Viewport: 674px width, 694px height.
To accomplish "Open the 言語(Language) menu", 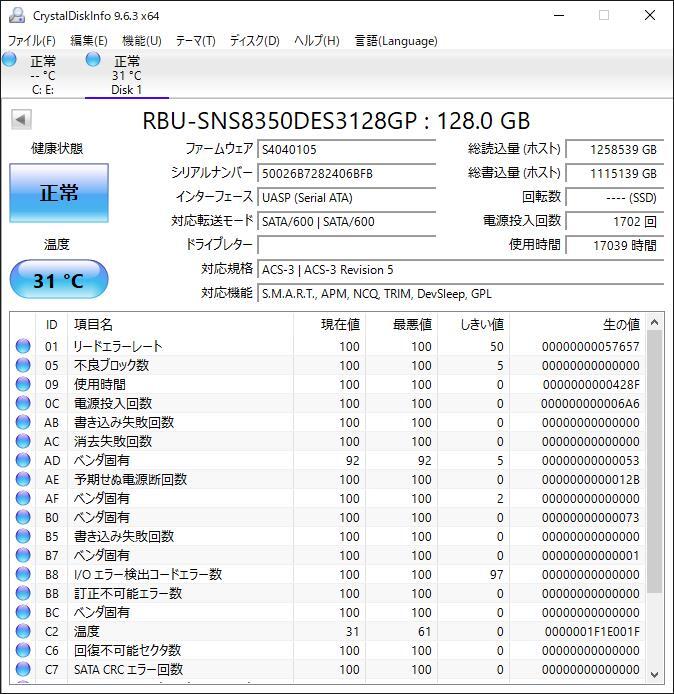I will pos(396,41).
